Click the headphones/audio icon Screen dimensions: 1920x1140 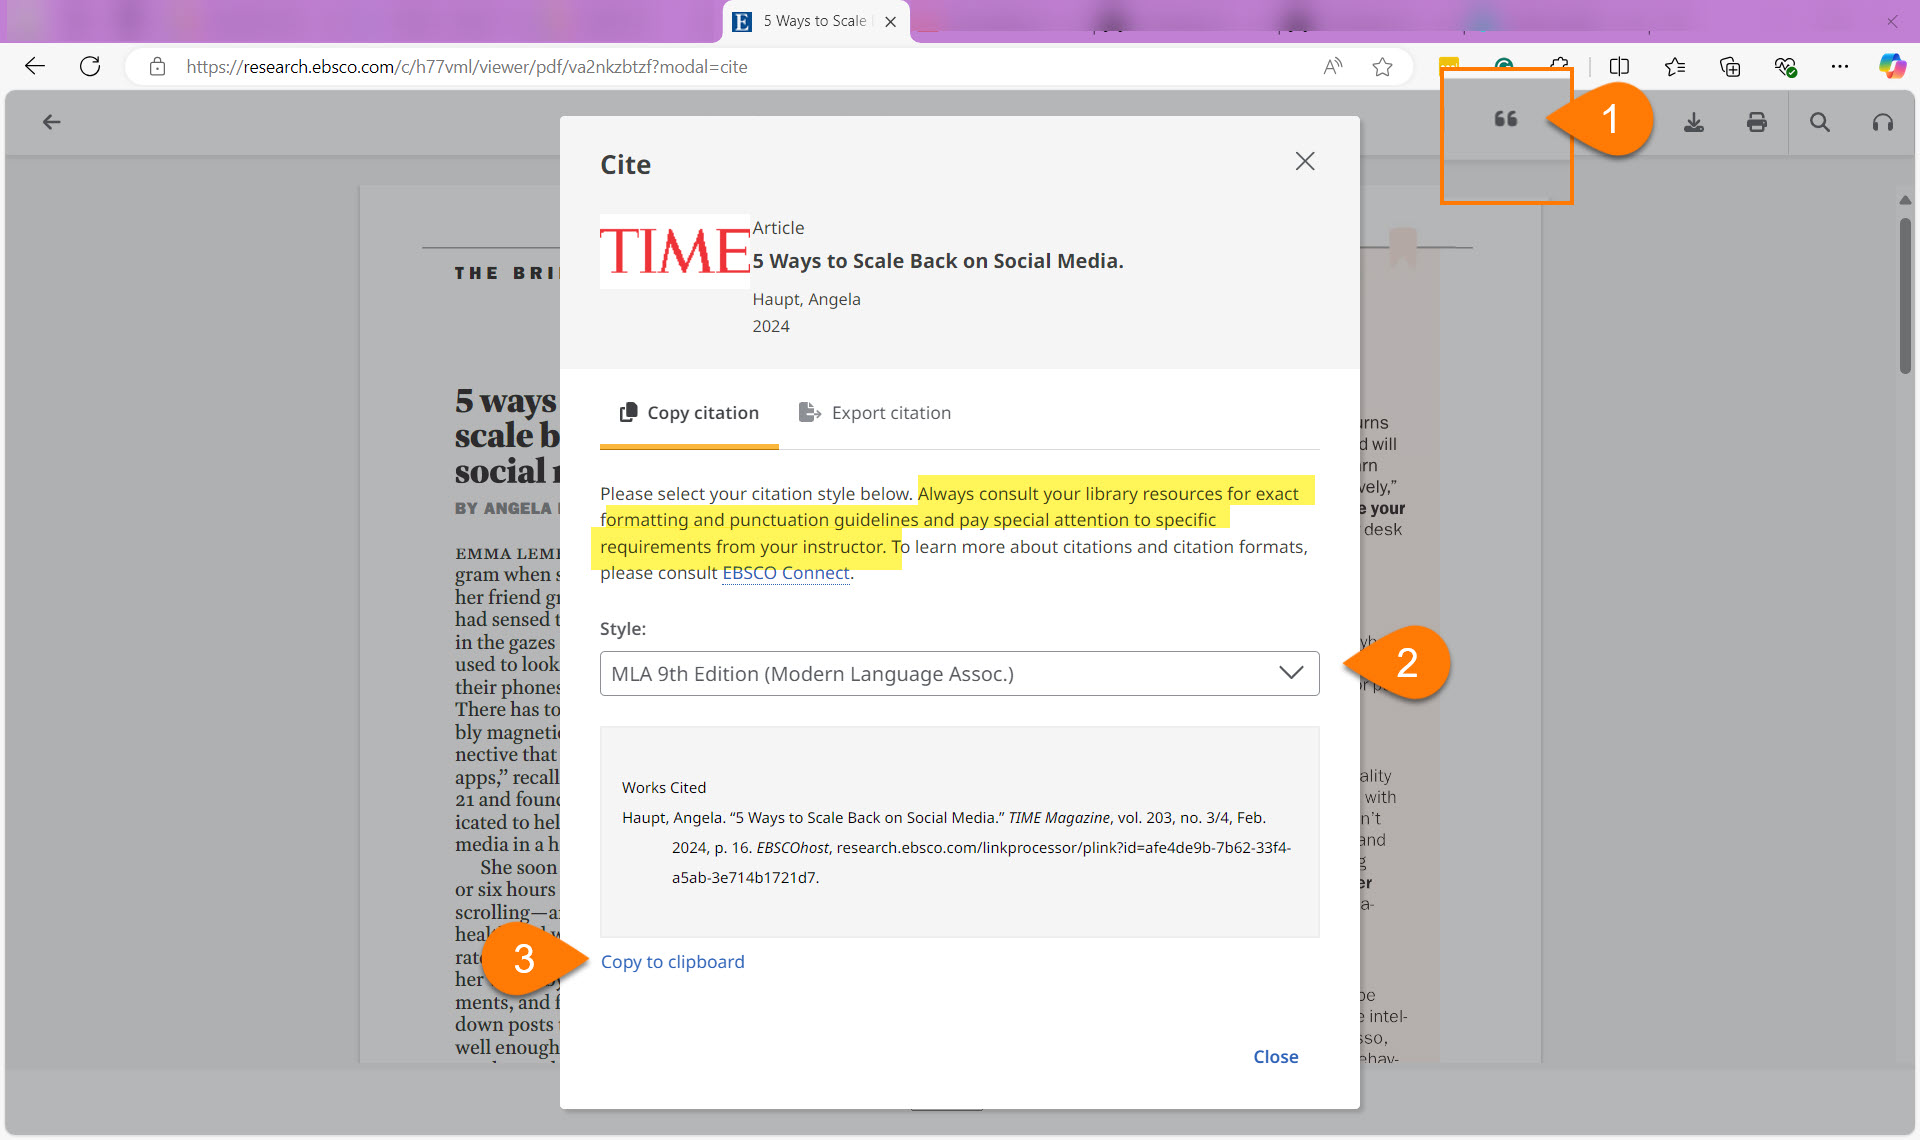tap(1883, 121)
